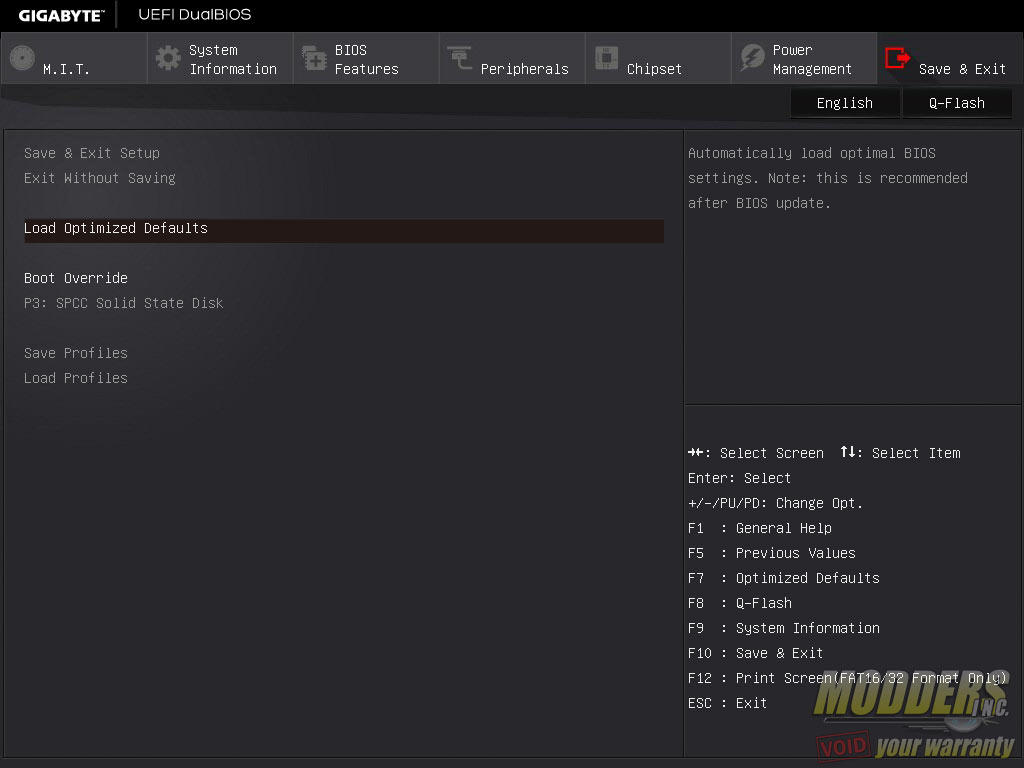The height and width of the screenshot is (768, 1024).
Task: Open the M.I.T. tab
Action: pyautogui.click(x=66, y=69)
